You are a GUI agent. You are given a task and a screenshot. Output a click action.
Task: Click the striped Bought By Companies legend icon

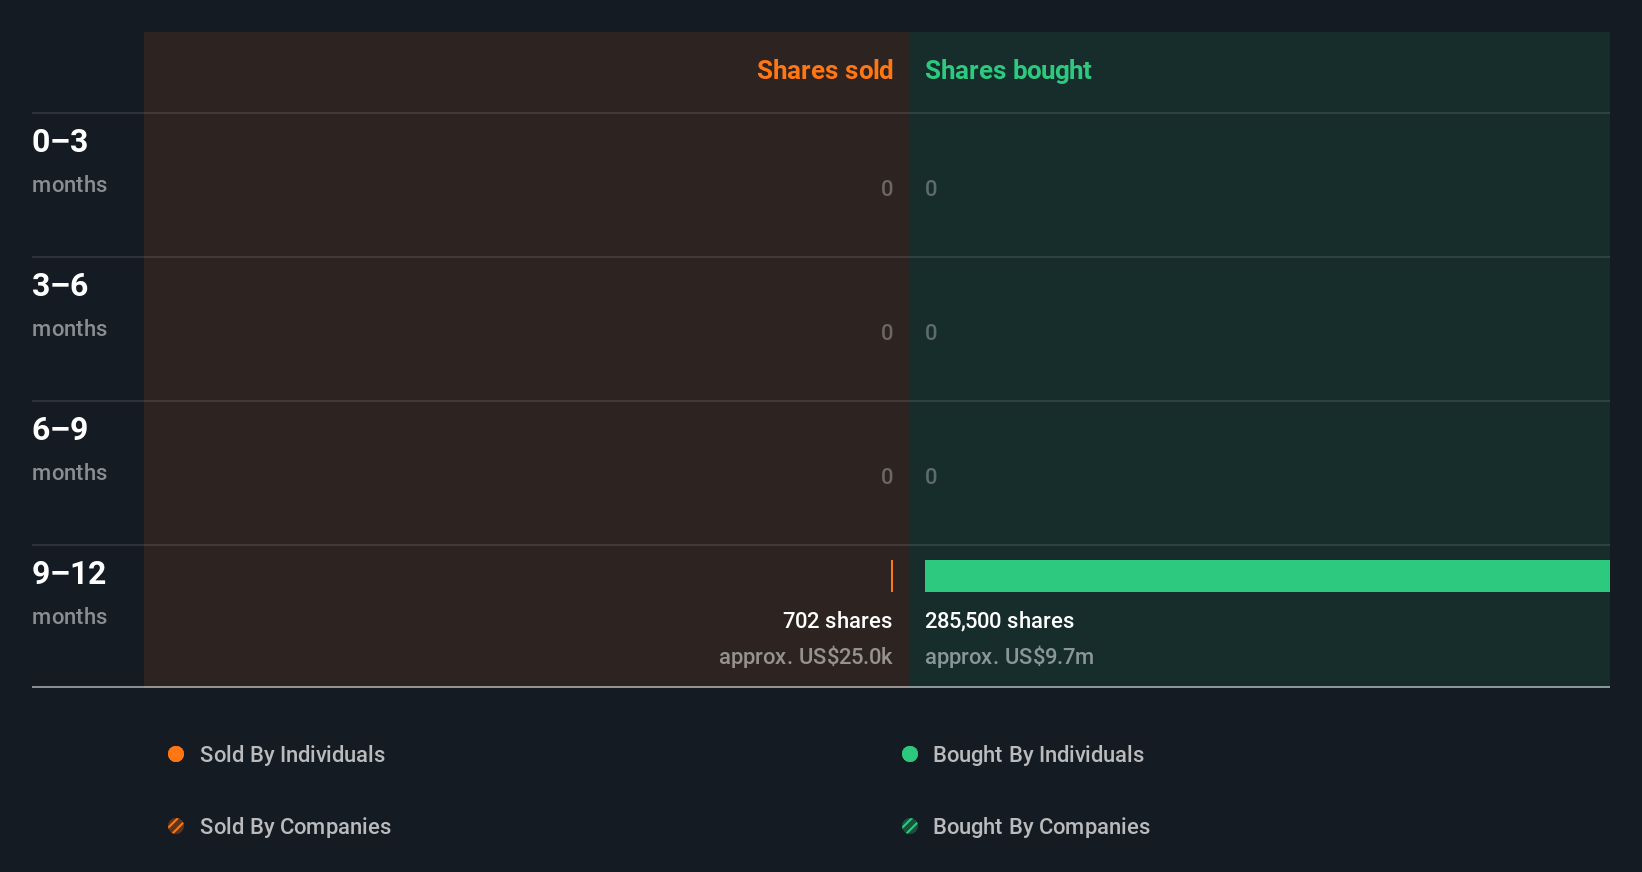click(910, 826)
